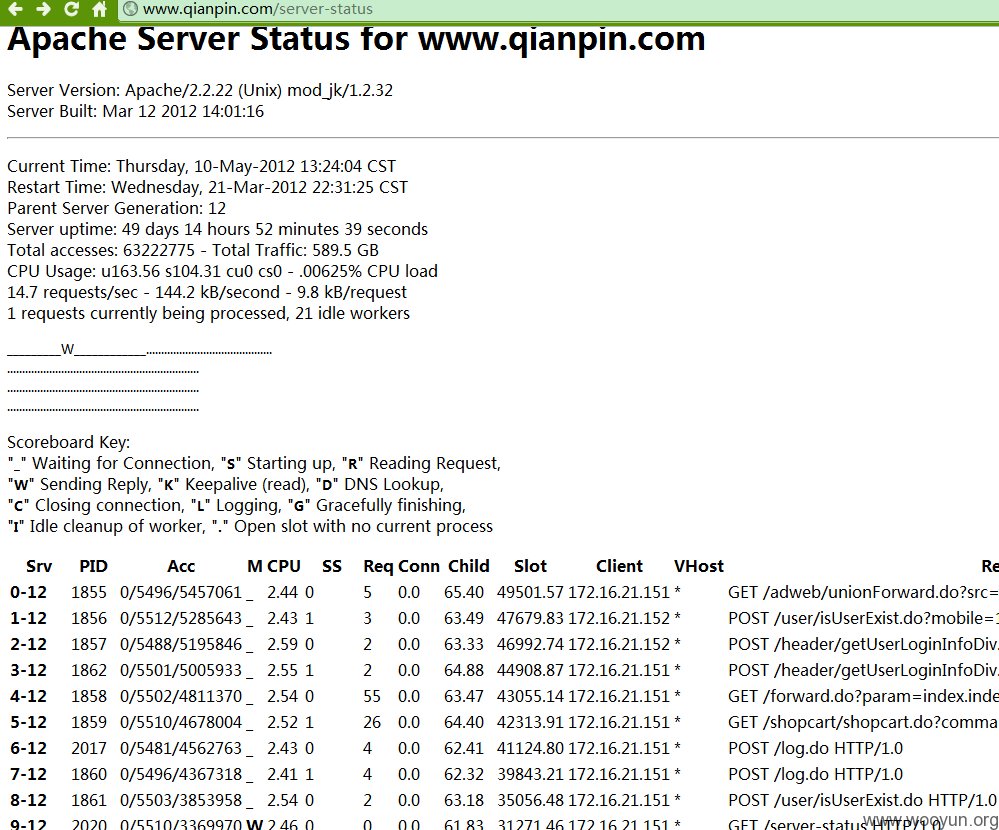Reload the page with the refresh icon
Viewport: 999px width, 830px height.
[x=71, y=9]
